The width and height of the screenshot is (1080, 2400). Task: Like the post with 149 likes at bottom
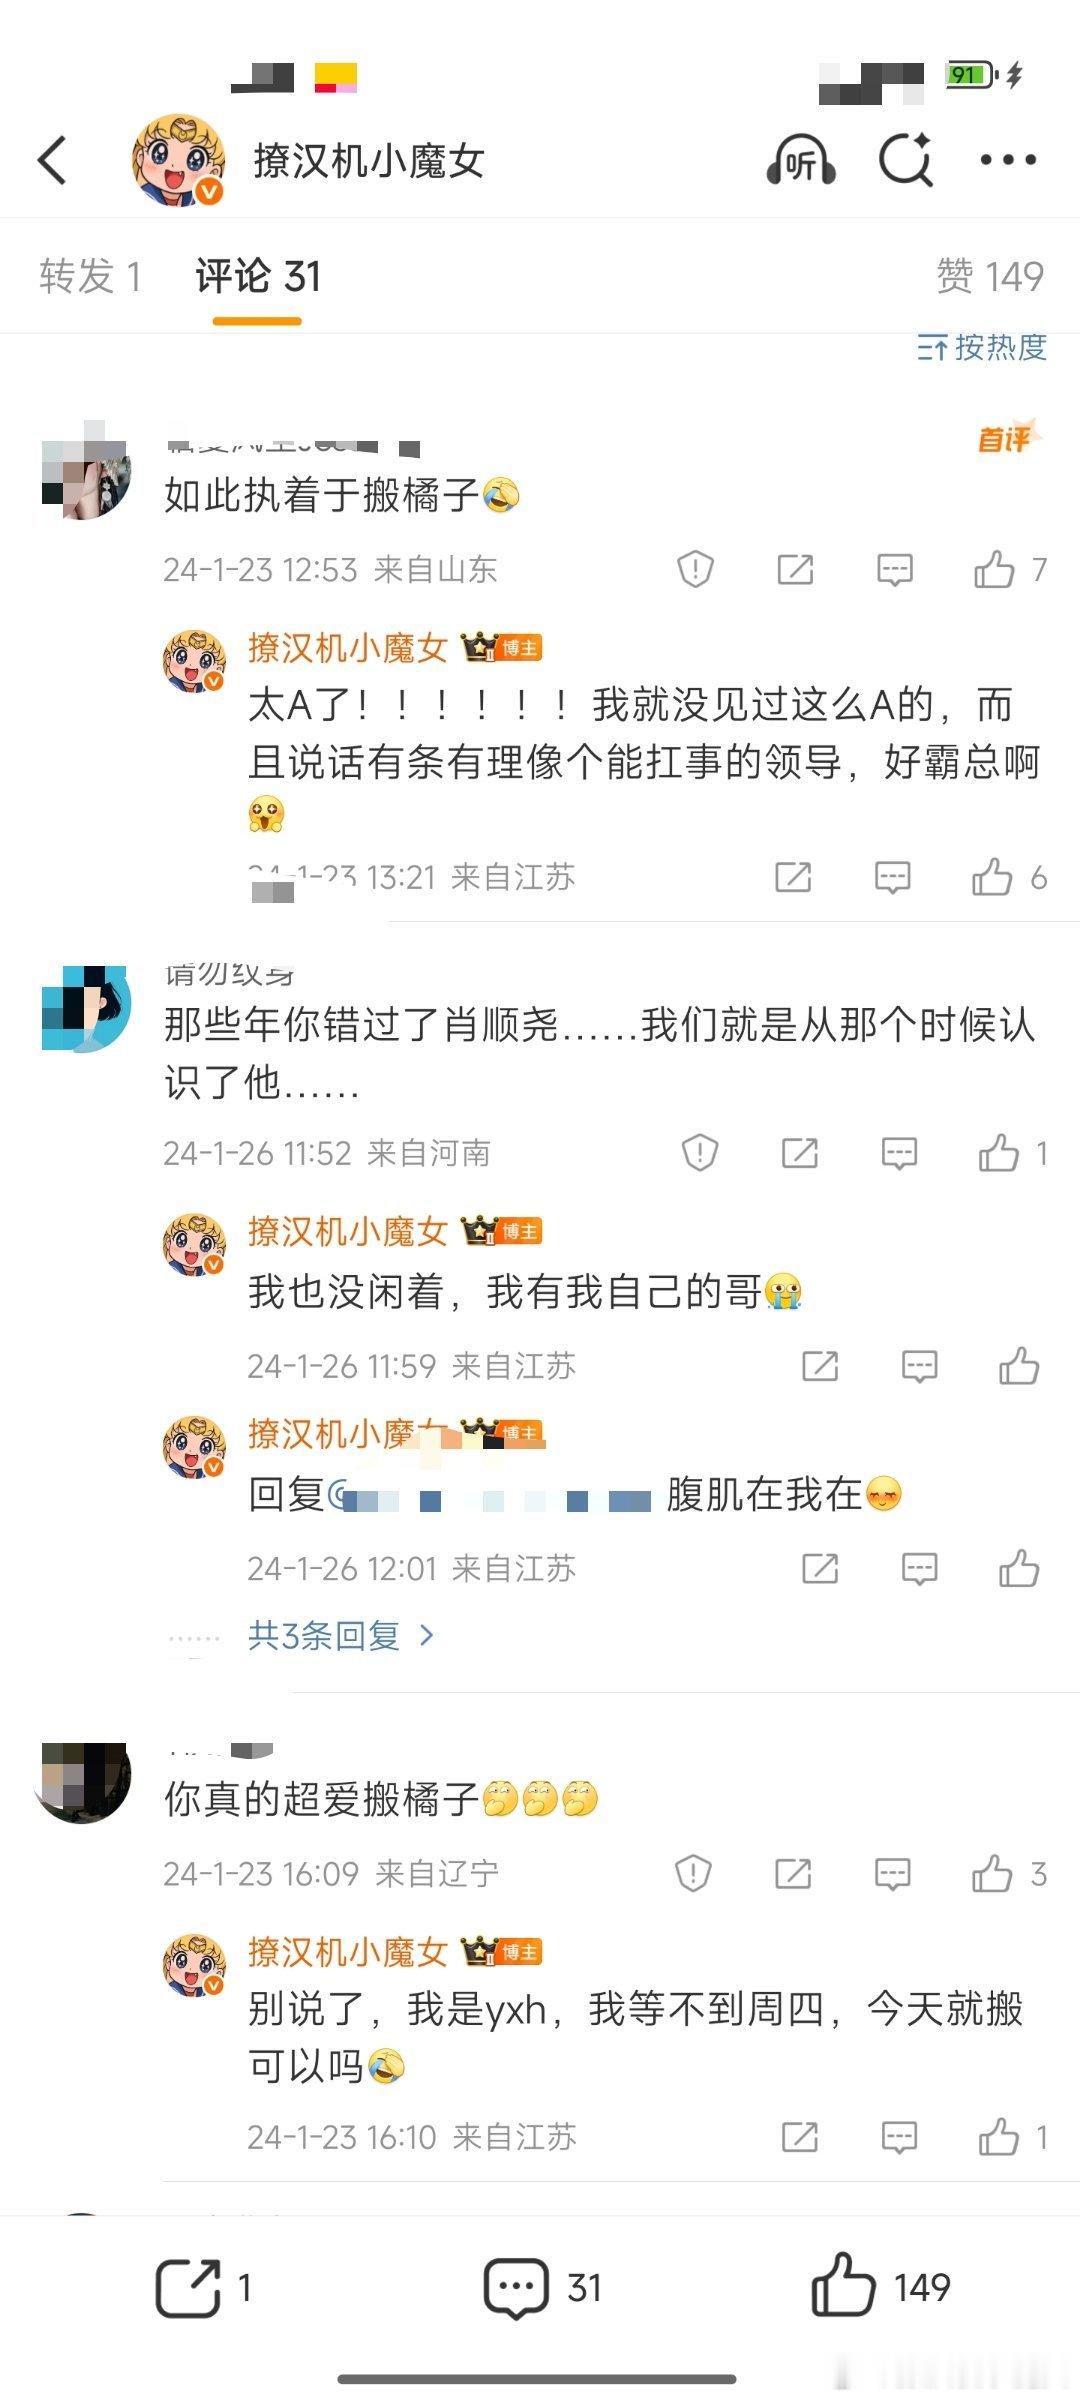coord(842,2286)
